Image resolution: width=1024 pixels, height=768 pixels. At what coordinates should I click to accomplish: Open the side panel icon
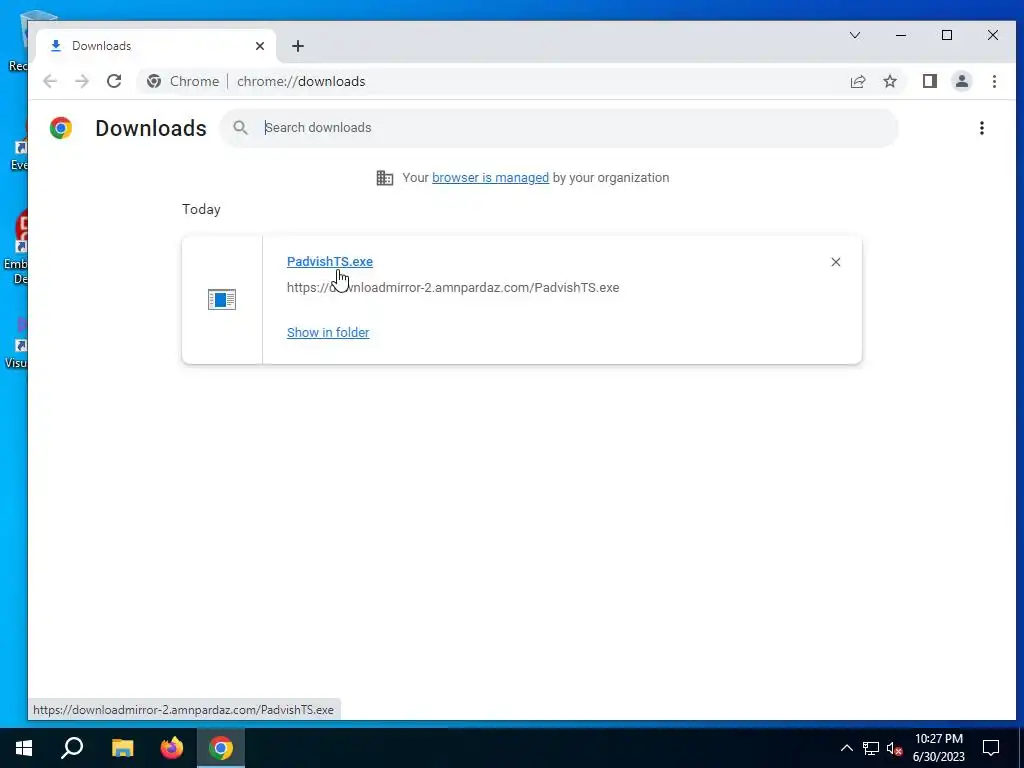pos(929,81)
